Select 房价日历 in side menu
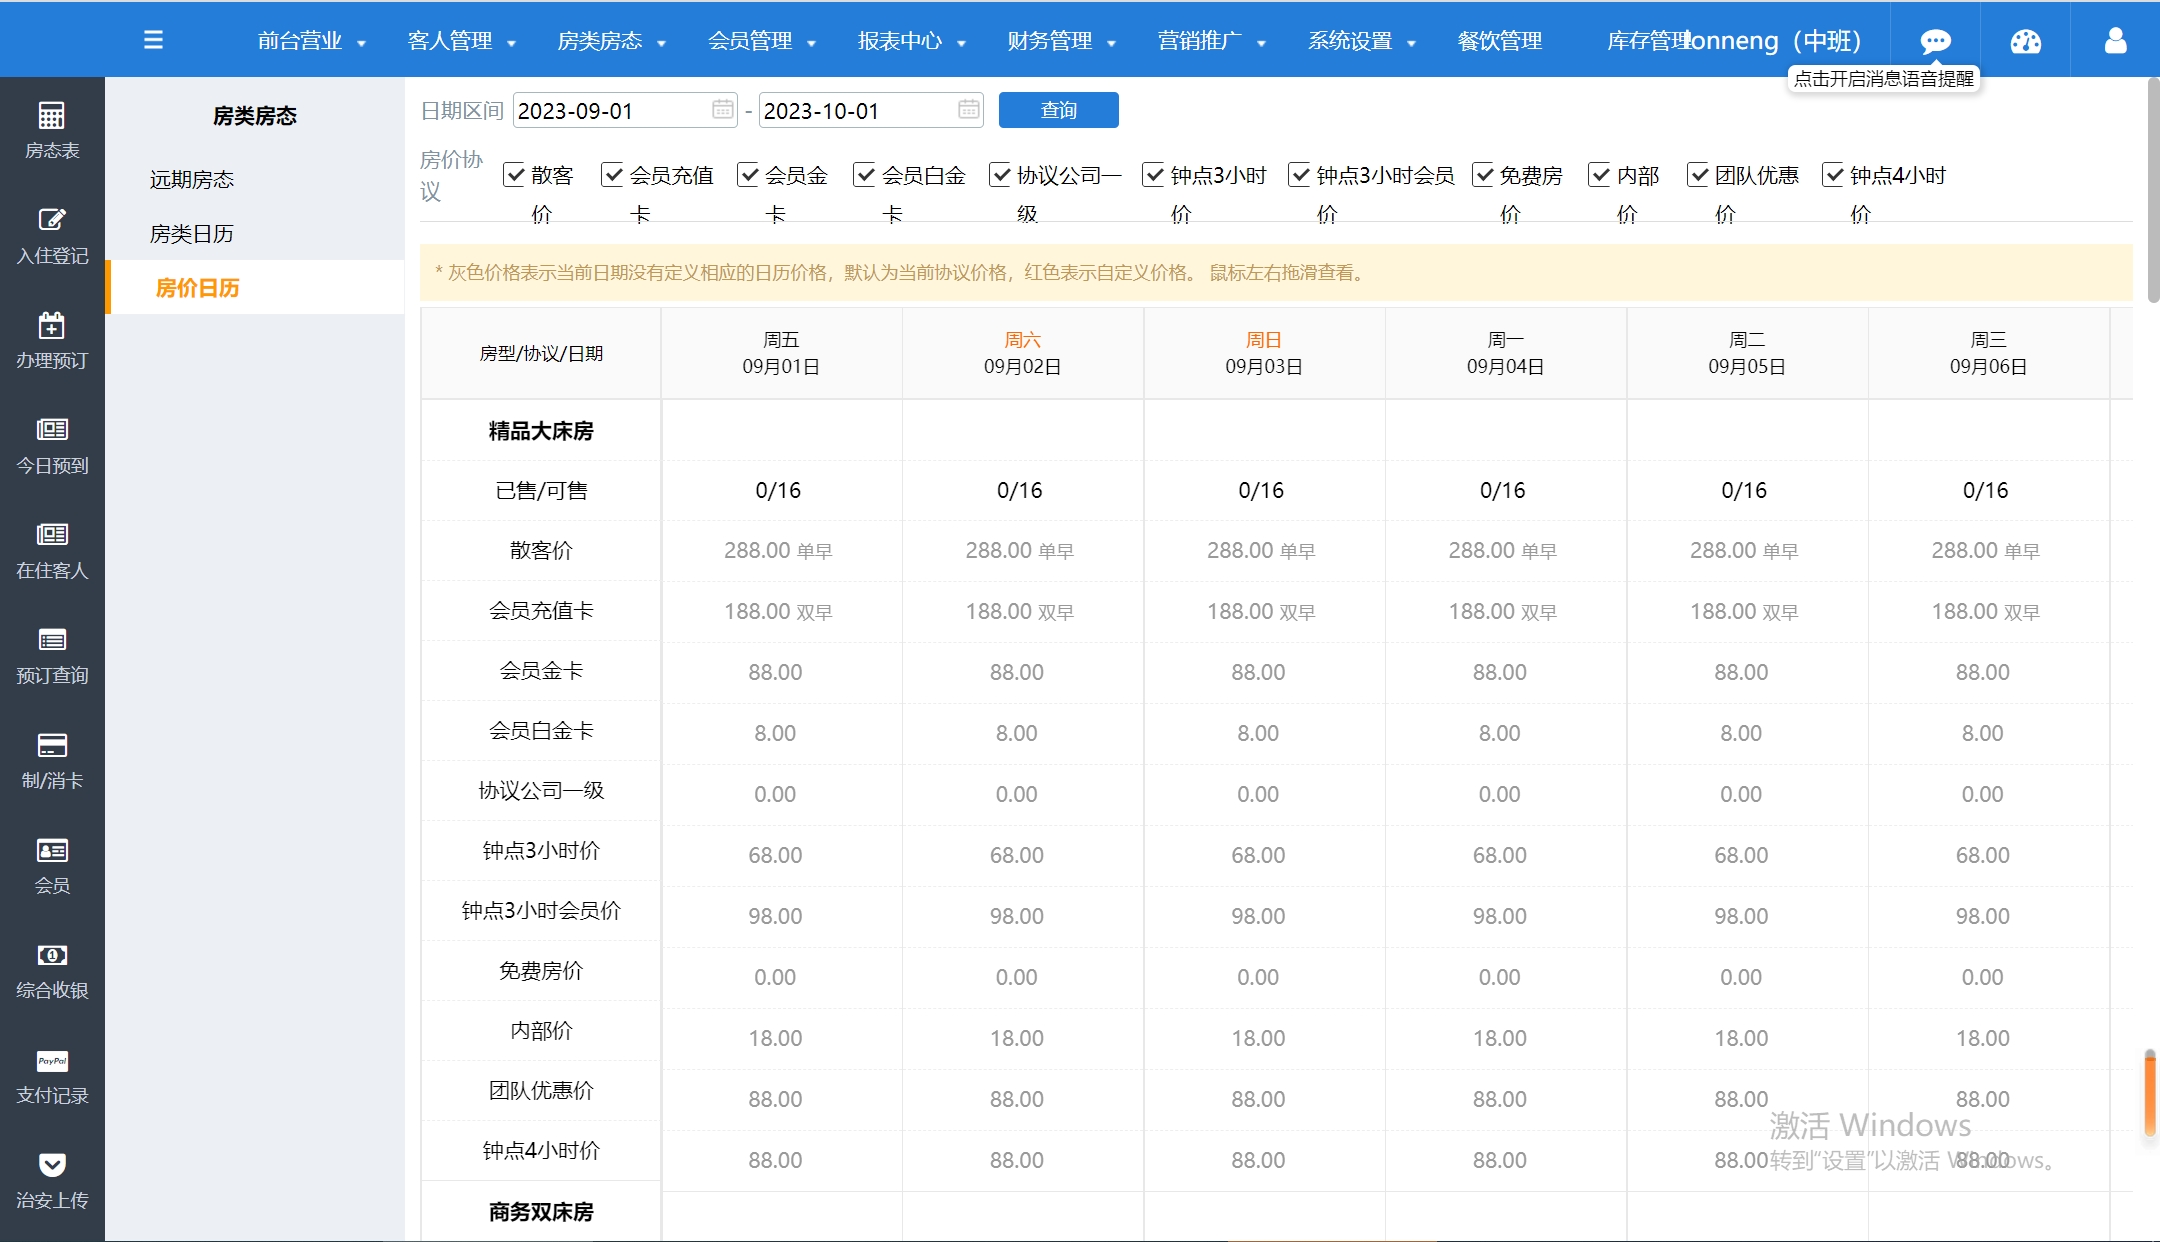Screen dimensions: 2160x1242 [255, 287]
